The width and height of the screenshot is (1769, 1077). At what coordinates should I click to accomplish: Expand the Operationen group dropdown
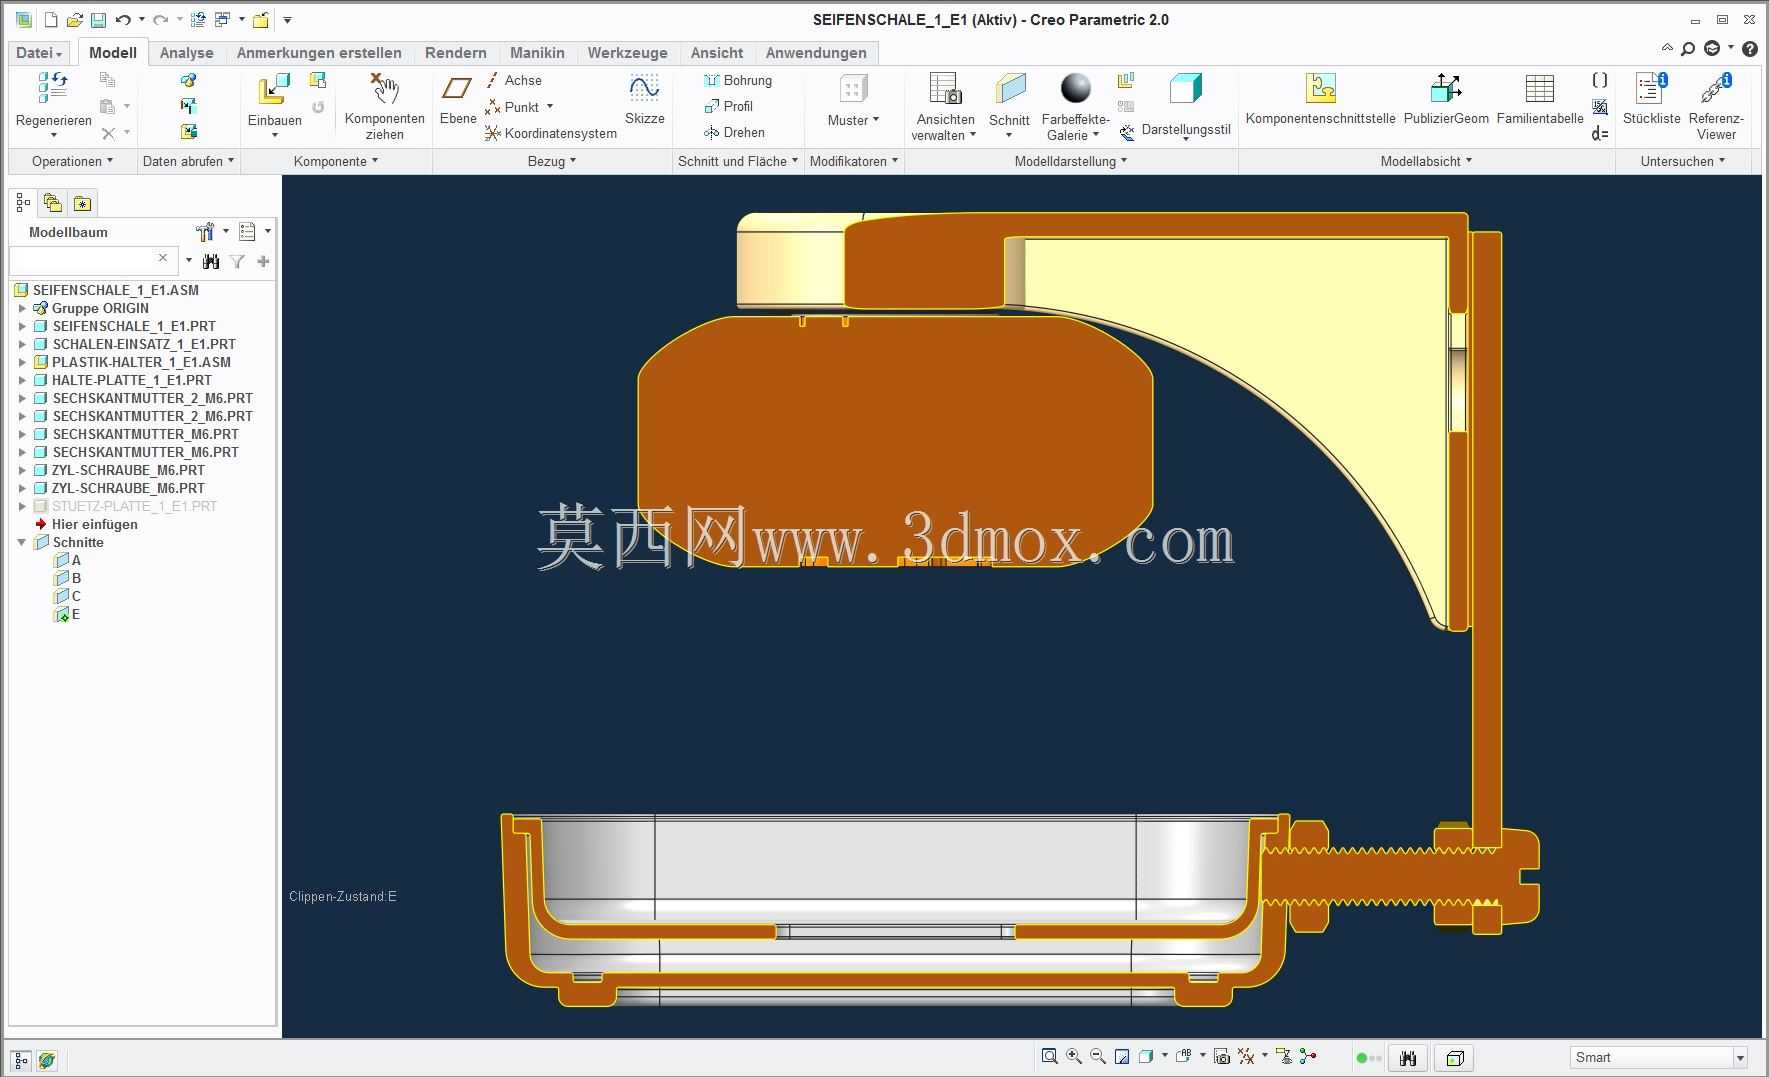click(x=72, y=161)
